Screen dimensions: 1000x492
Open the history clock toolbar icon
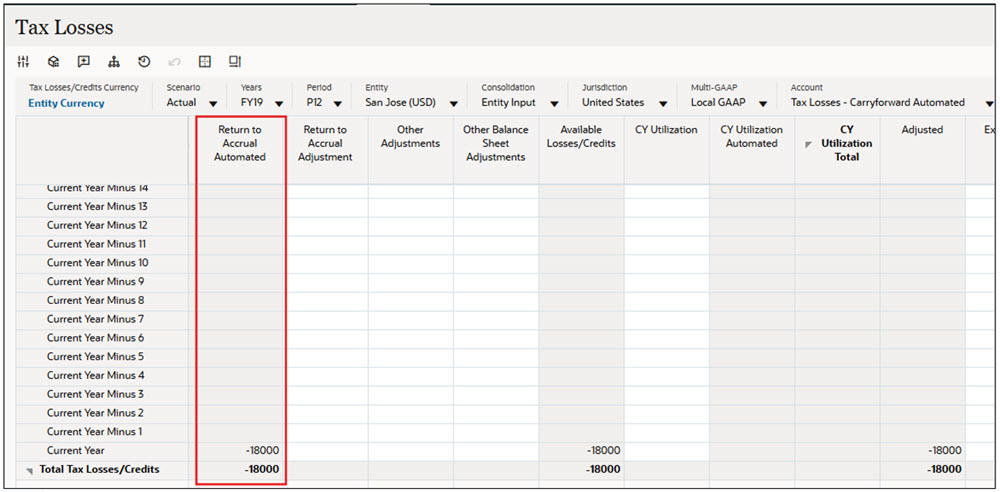[144, 62]
